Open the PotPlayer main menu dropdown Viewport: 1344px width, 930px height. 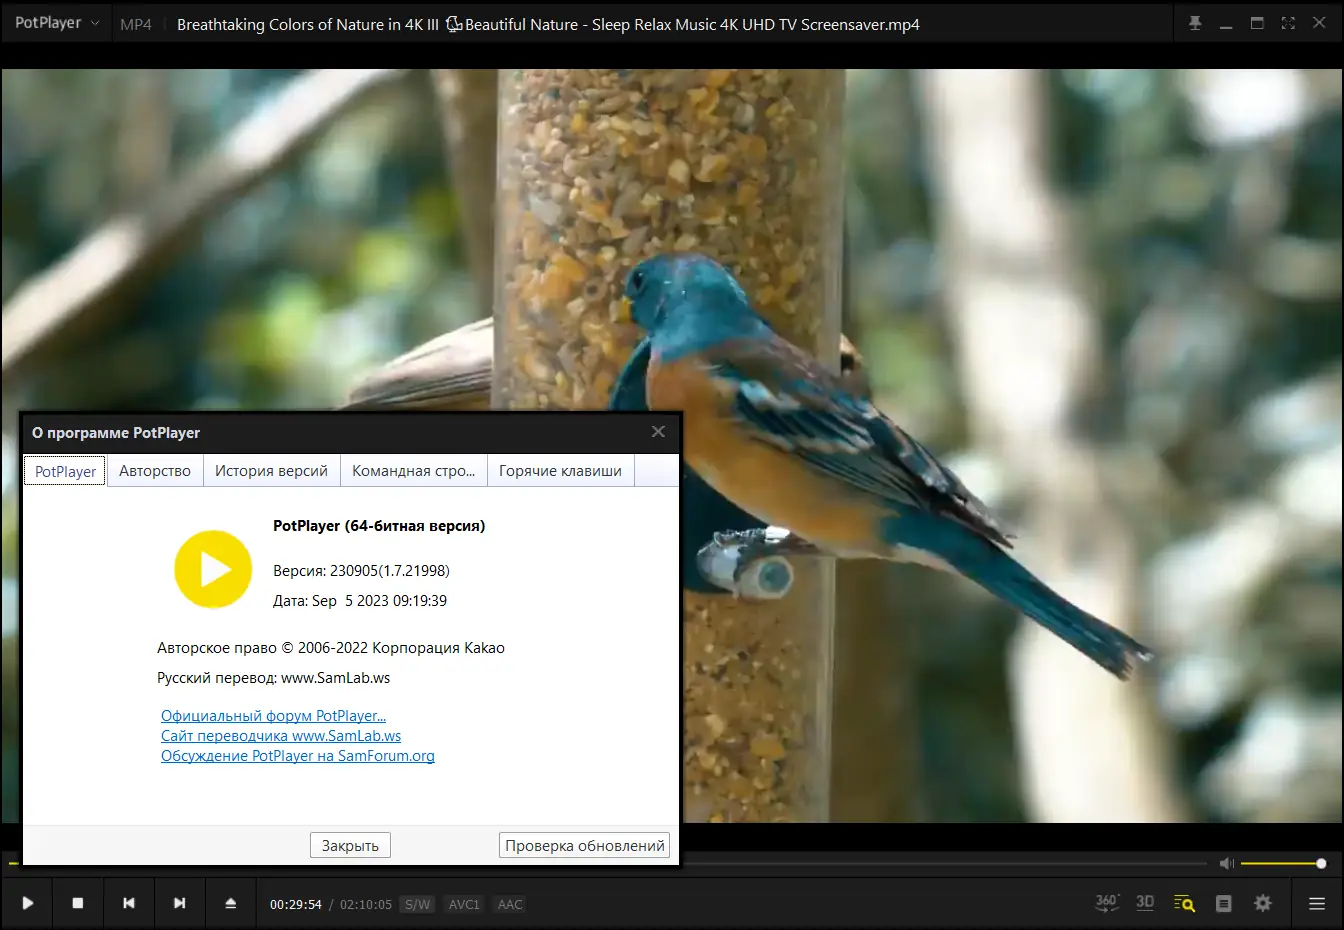point(57,23)
